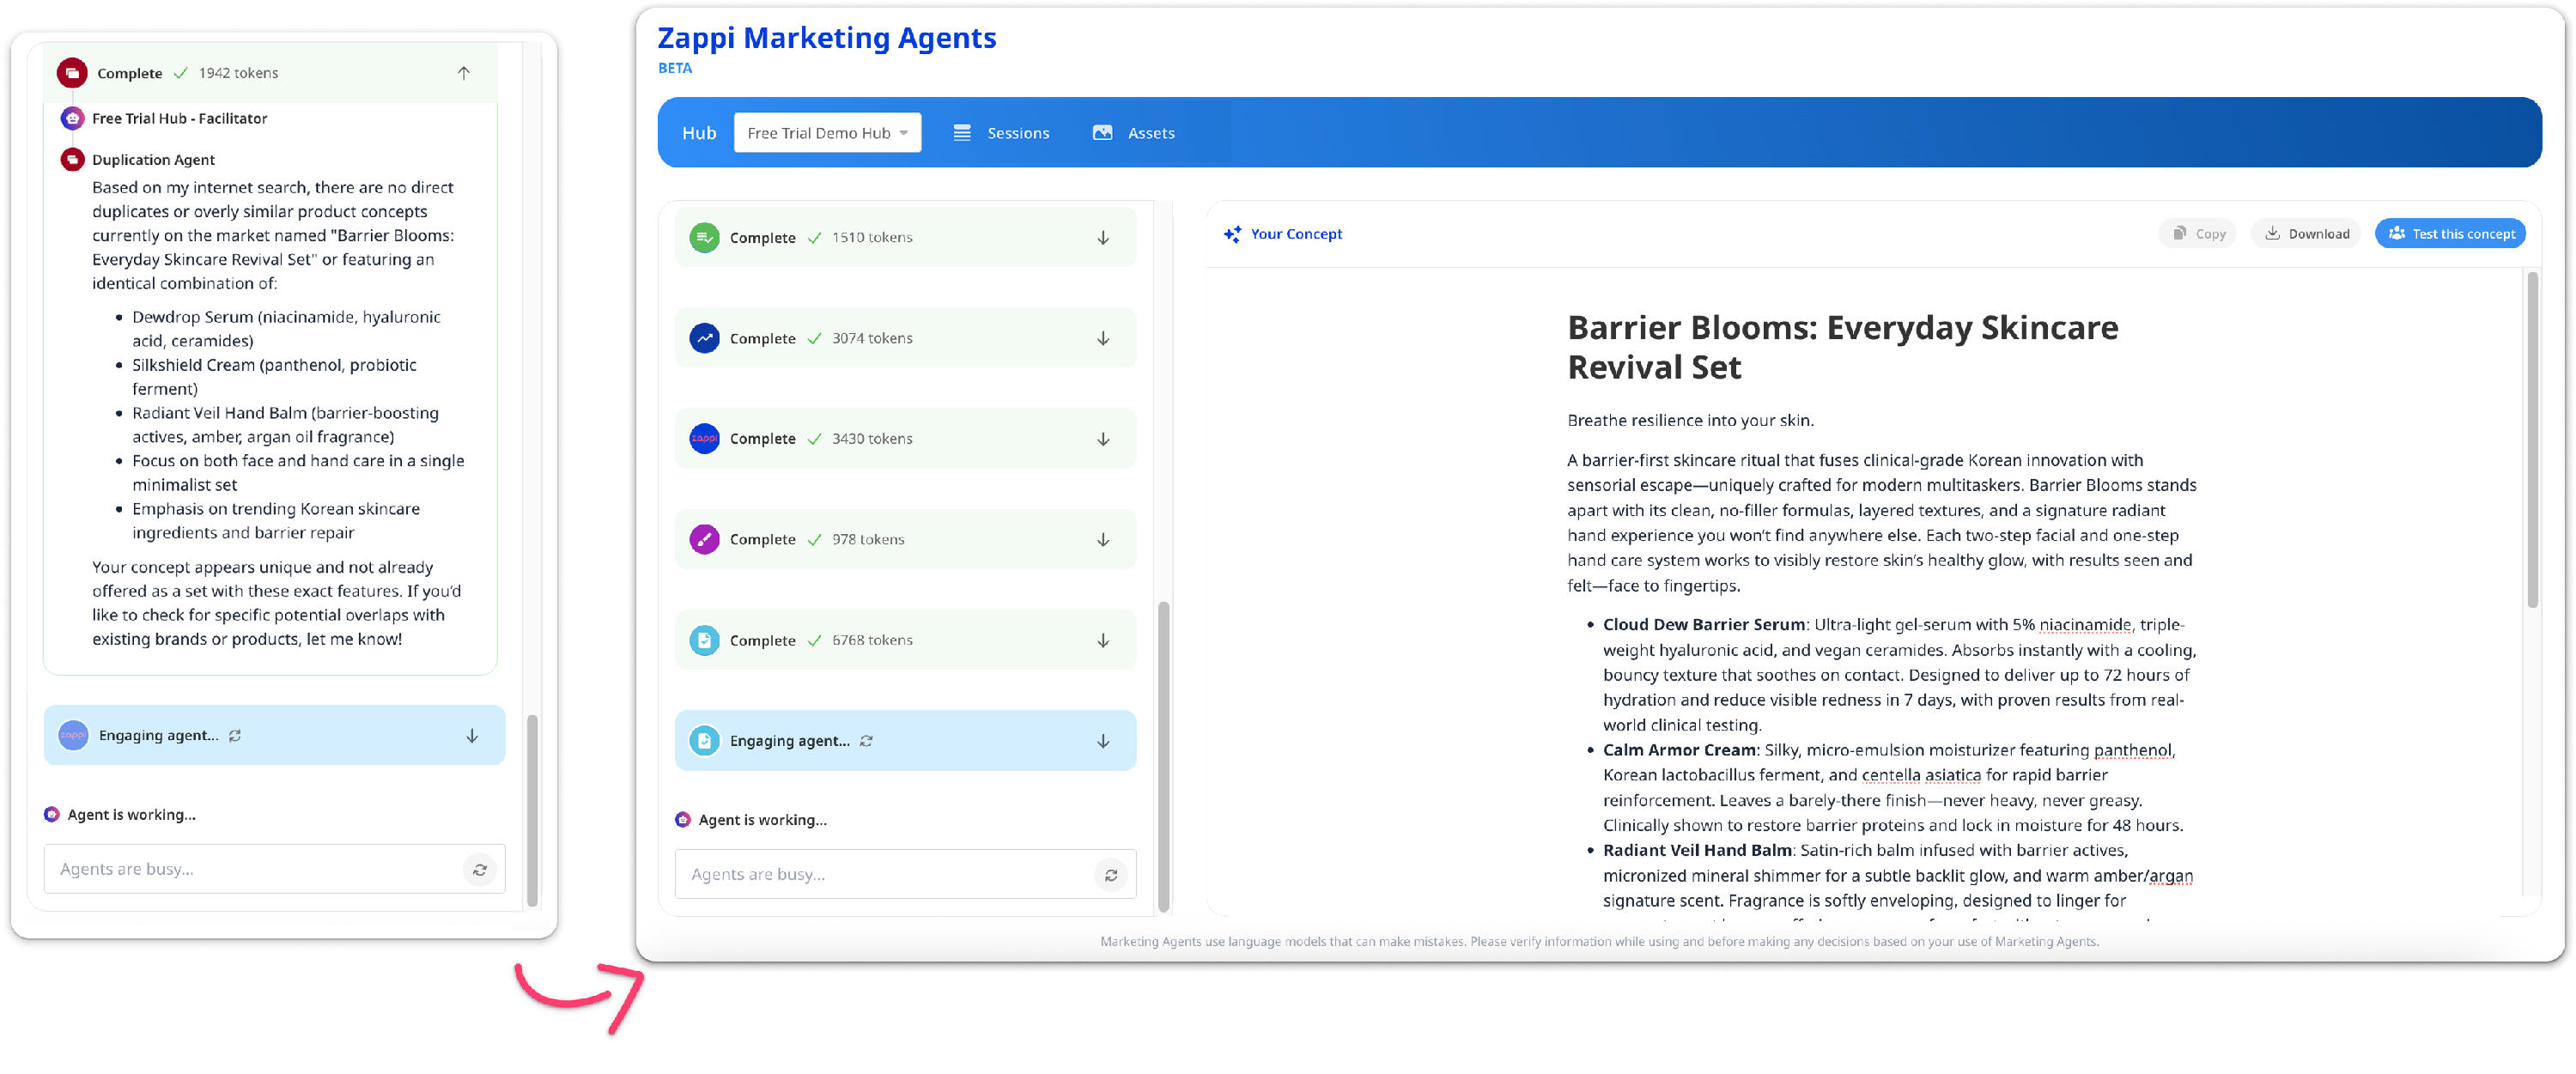The height and width of the screenshot is (1074, 2576).
Task: Click Radiant Veil Hand Balm bullet in concept panel
Action: (1697, 850)
